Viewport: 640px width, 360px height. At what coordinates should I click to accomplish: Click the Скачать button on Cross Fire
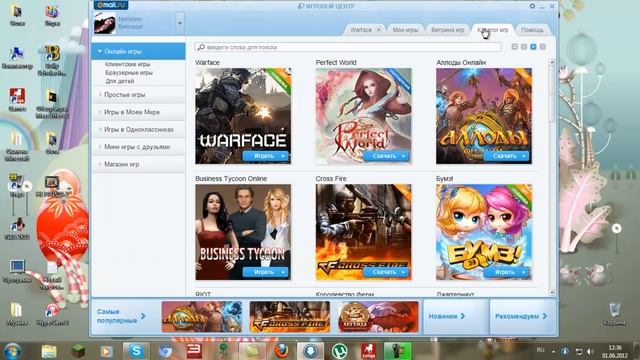point(386,272)
